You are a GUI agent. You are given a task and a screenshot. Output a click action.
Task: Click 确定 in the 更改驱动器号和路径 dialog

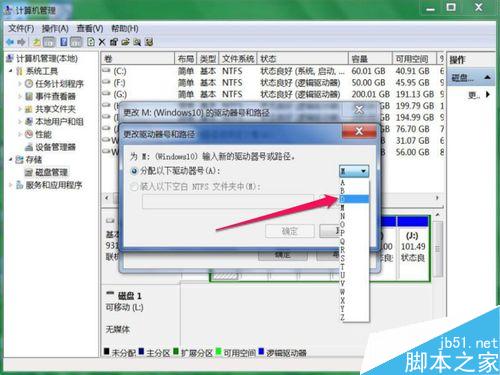(290, 231)
